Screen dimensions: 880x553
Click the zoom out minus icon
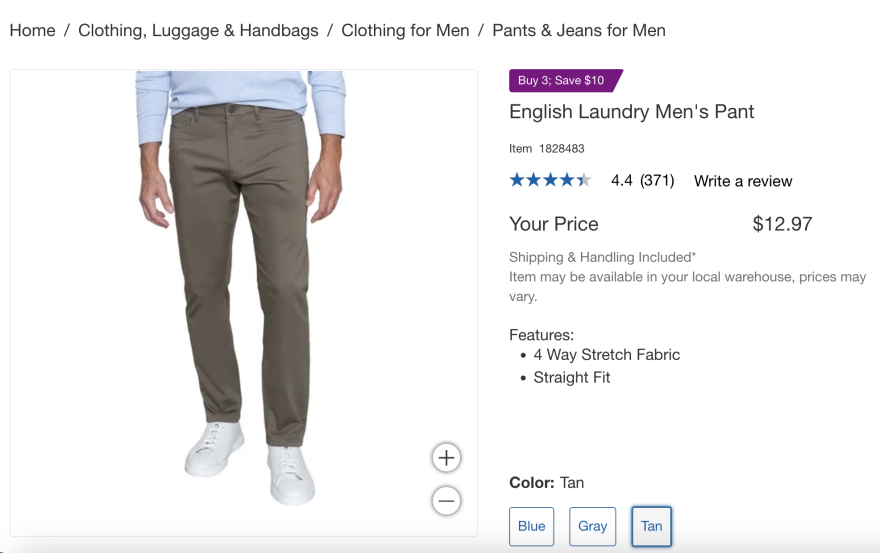pos(446,501)
